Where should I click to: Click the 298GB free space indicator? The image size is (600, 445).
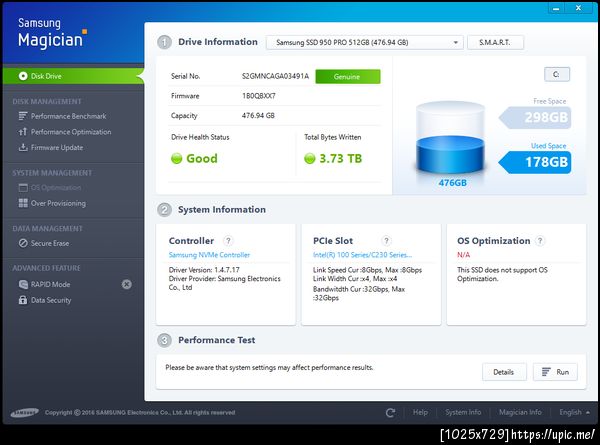(536, 117)
